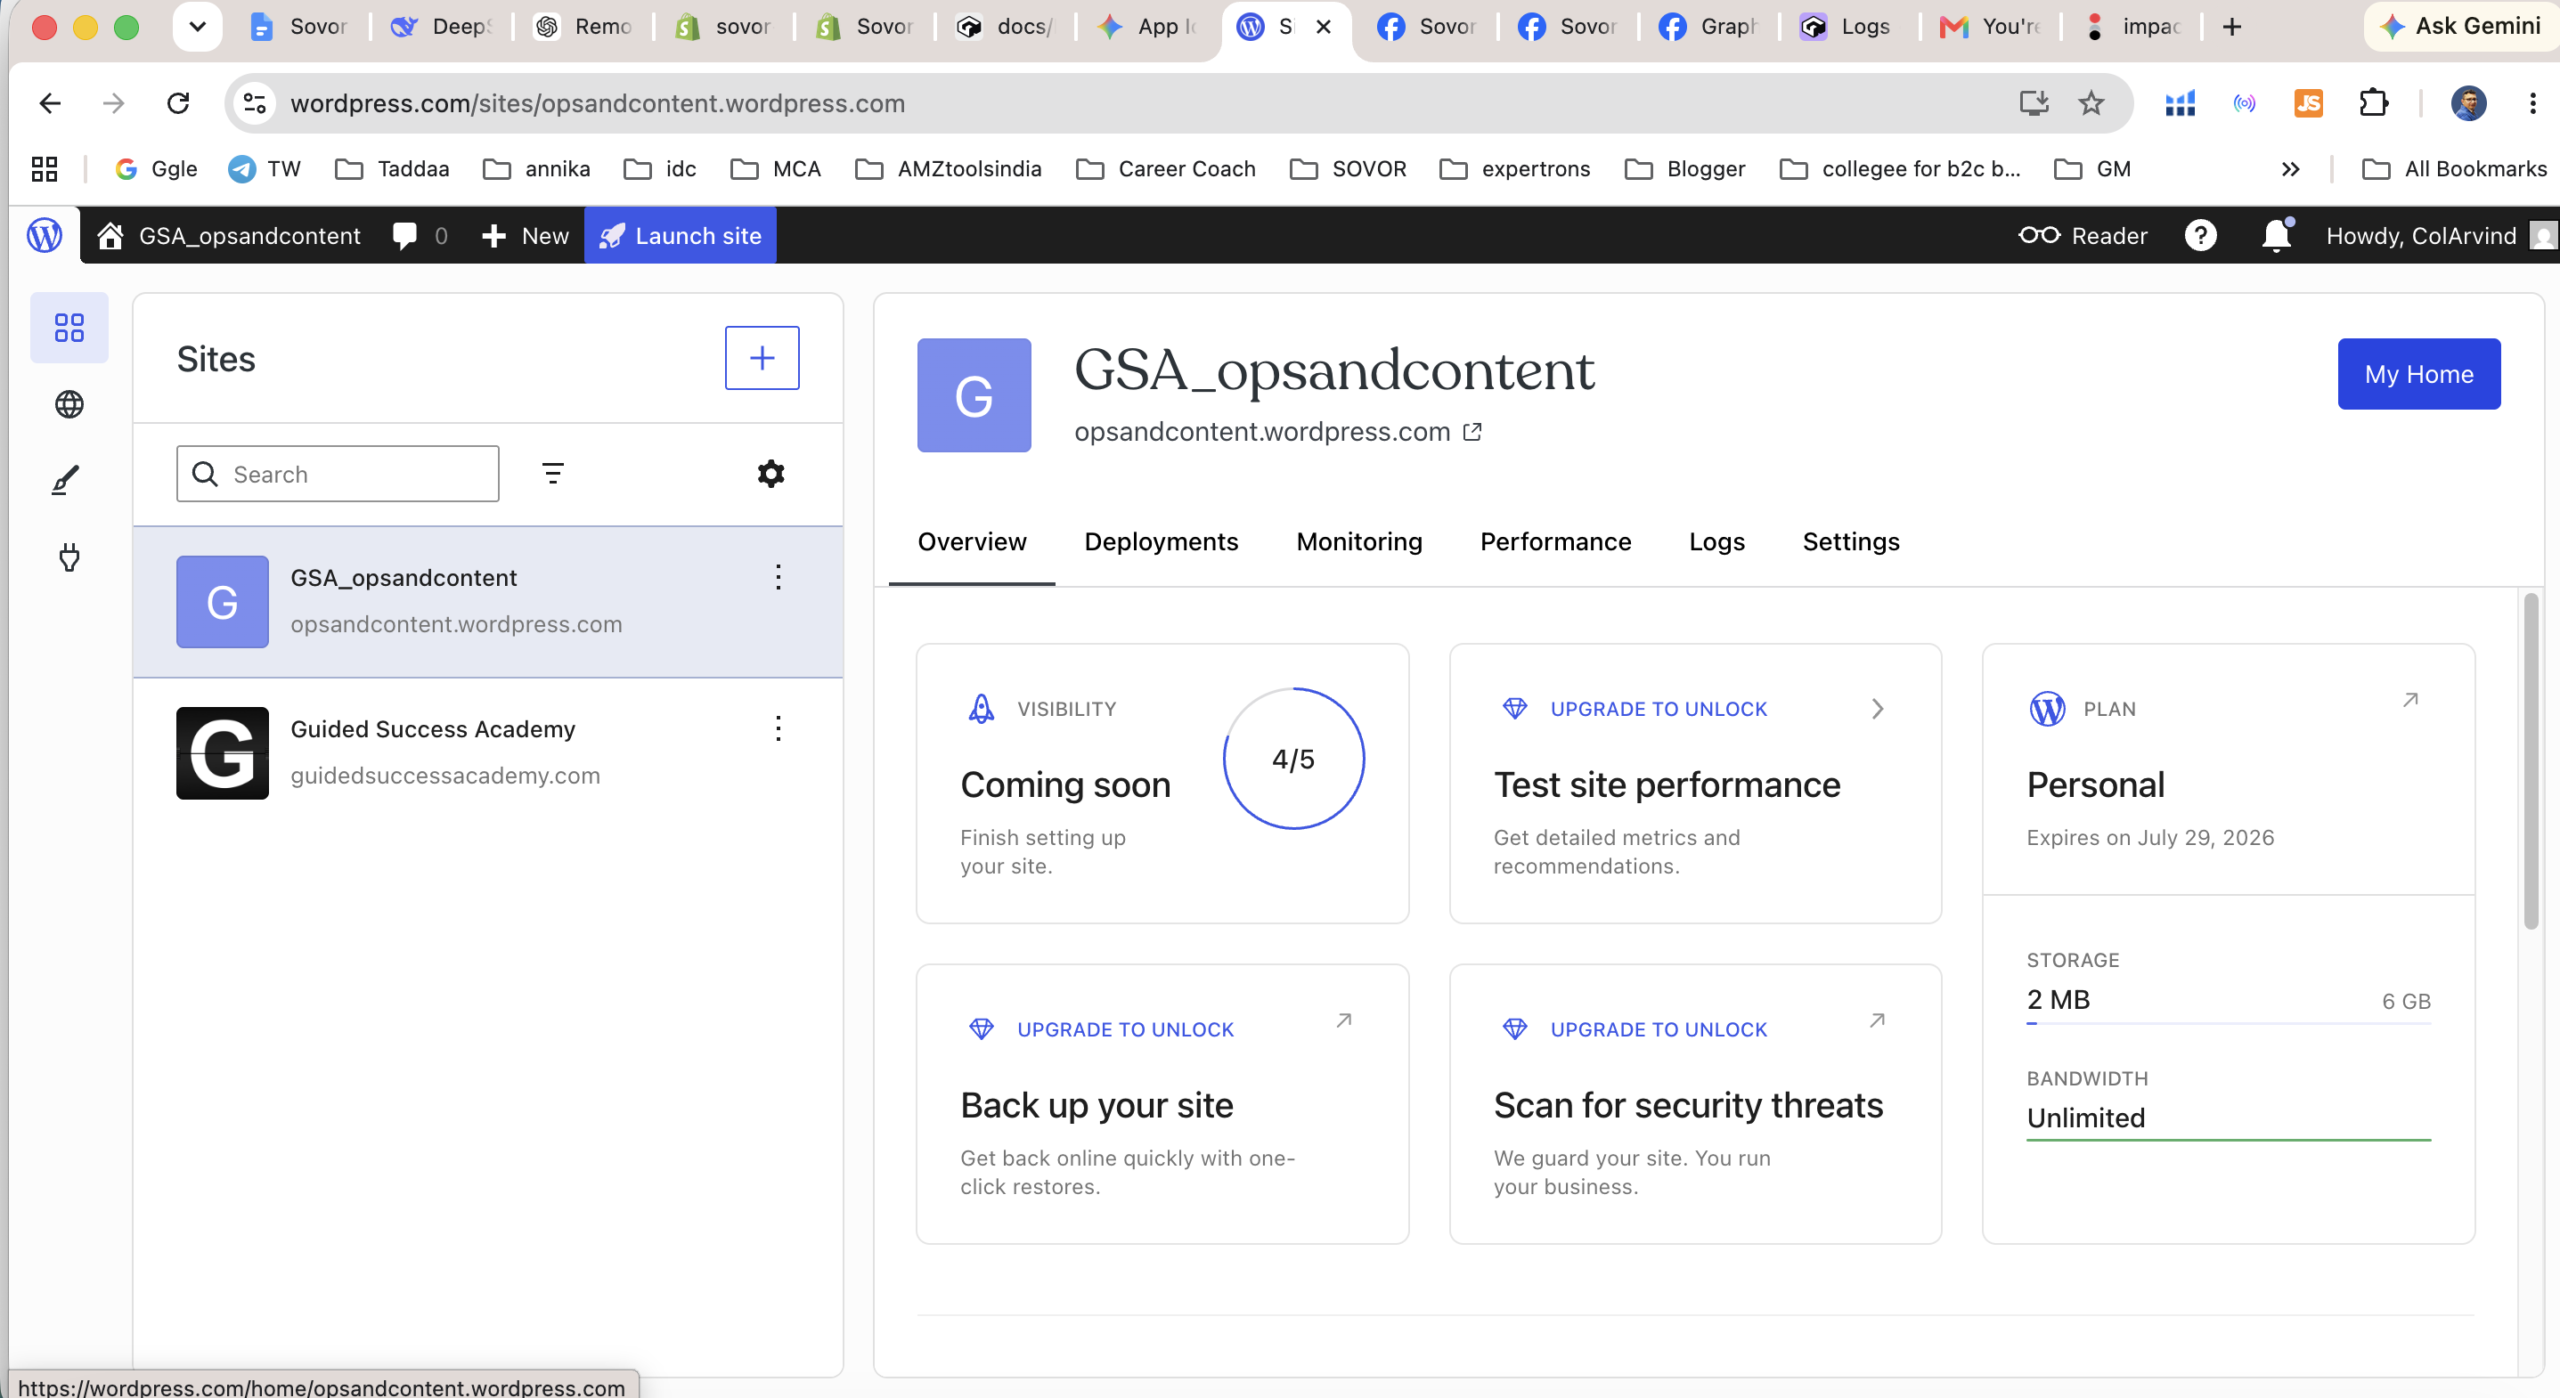The width and height of the screenshot is (2560, 1398).
Task: Open the Chrome extensions puzzle icon
Action: pos(2373,103)
